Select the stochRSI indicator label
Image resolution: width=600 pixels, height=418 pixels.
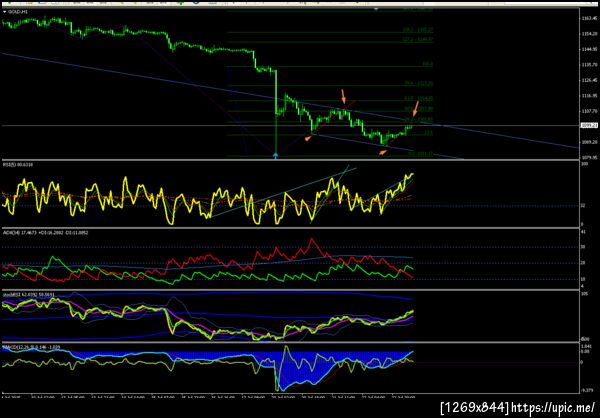point(28,295)
